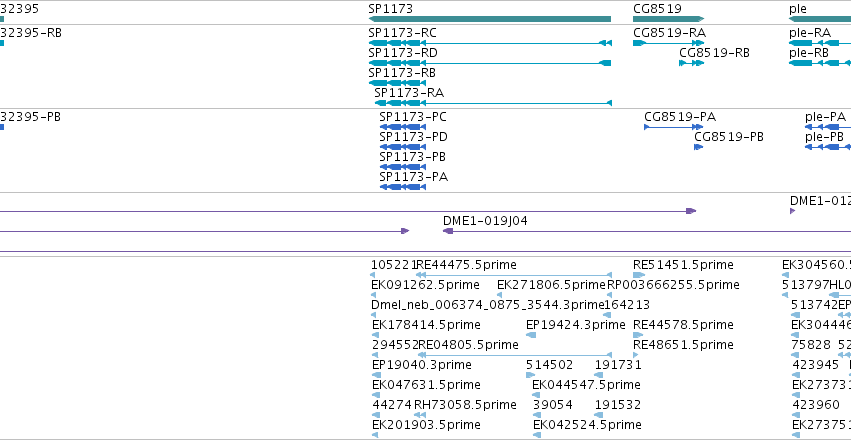
Task: Select the EK091262.5prime EST label
Action: (426, 285)
